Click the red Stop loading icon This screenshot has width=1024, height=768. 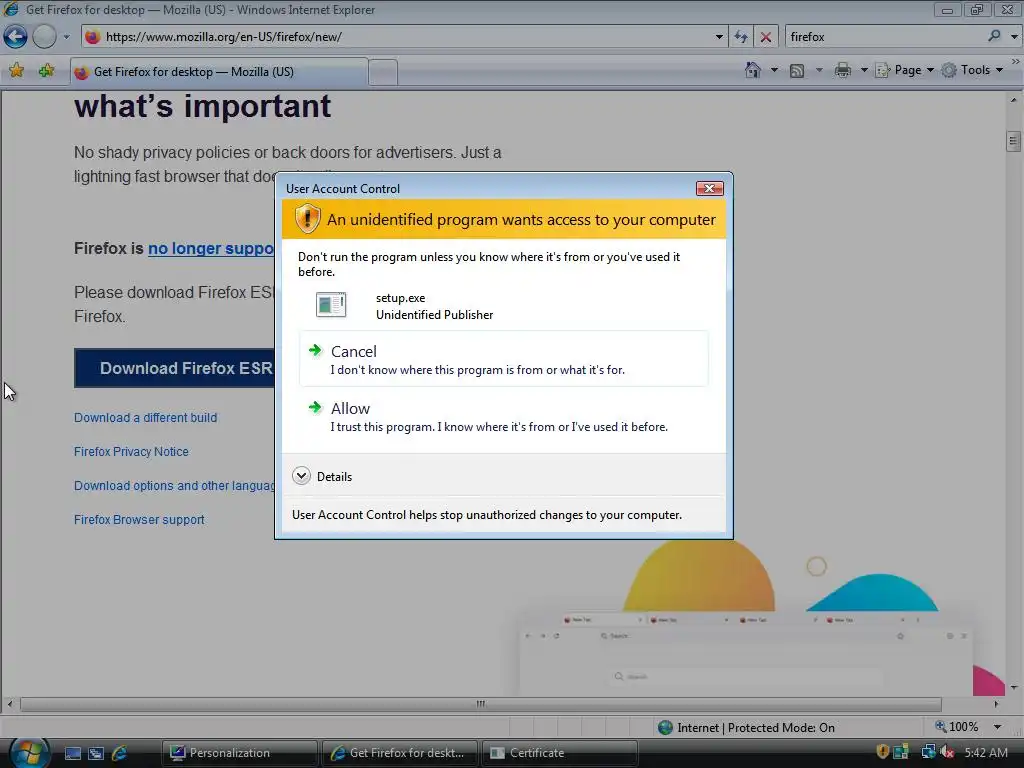tap(765, 37)
